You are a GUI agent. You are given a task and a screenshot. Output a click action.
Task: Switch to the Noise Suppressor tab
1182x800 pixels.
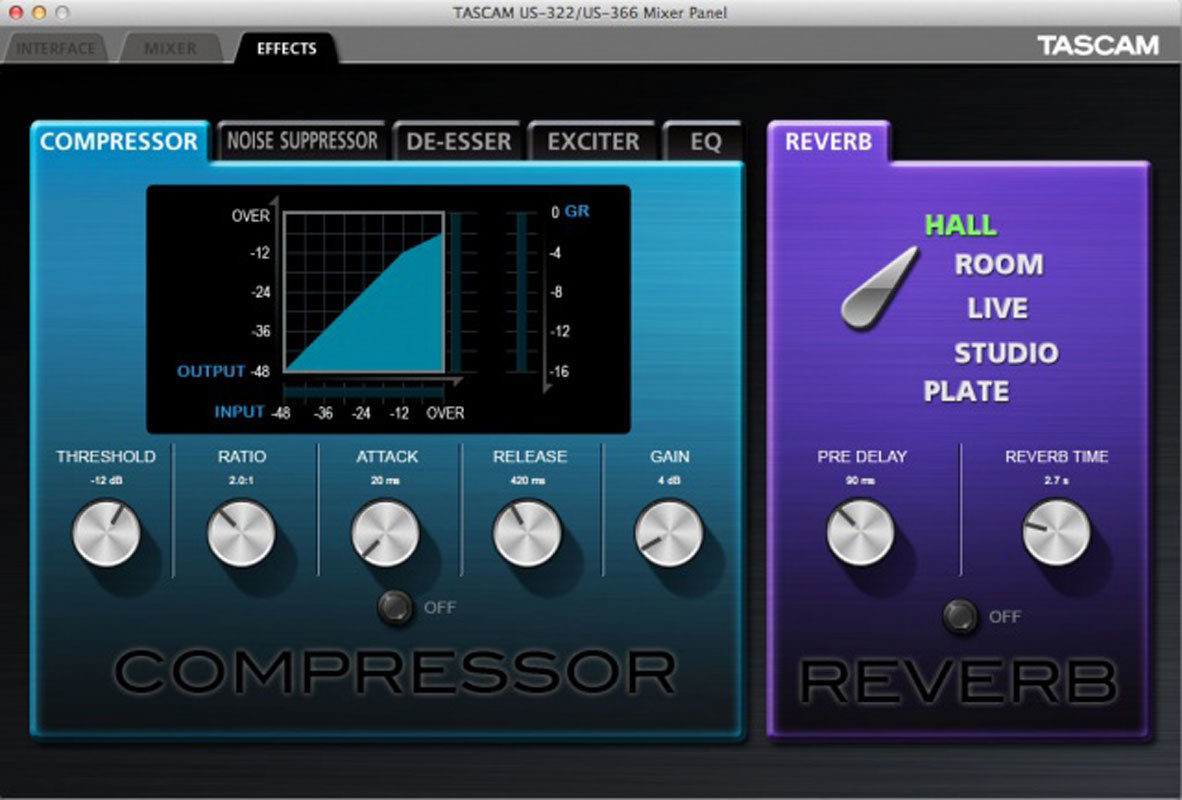click(301, 141)
